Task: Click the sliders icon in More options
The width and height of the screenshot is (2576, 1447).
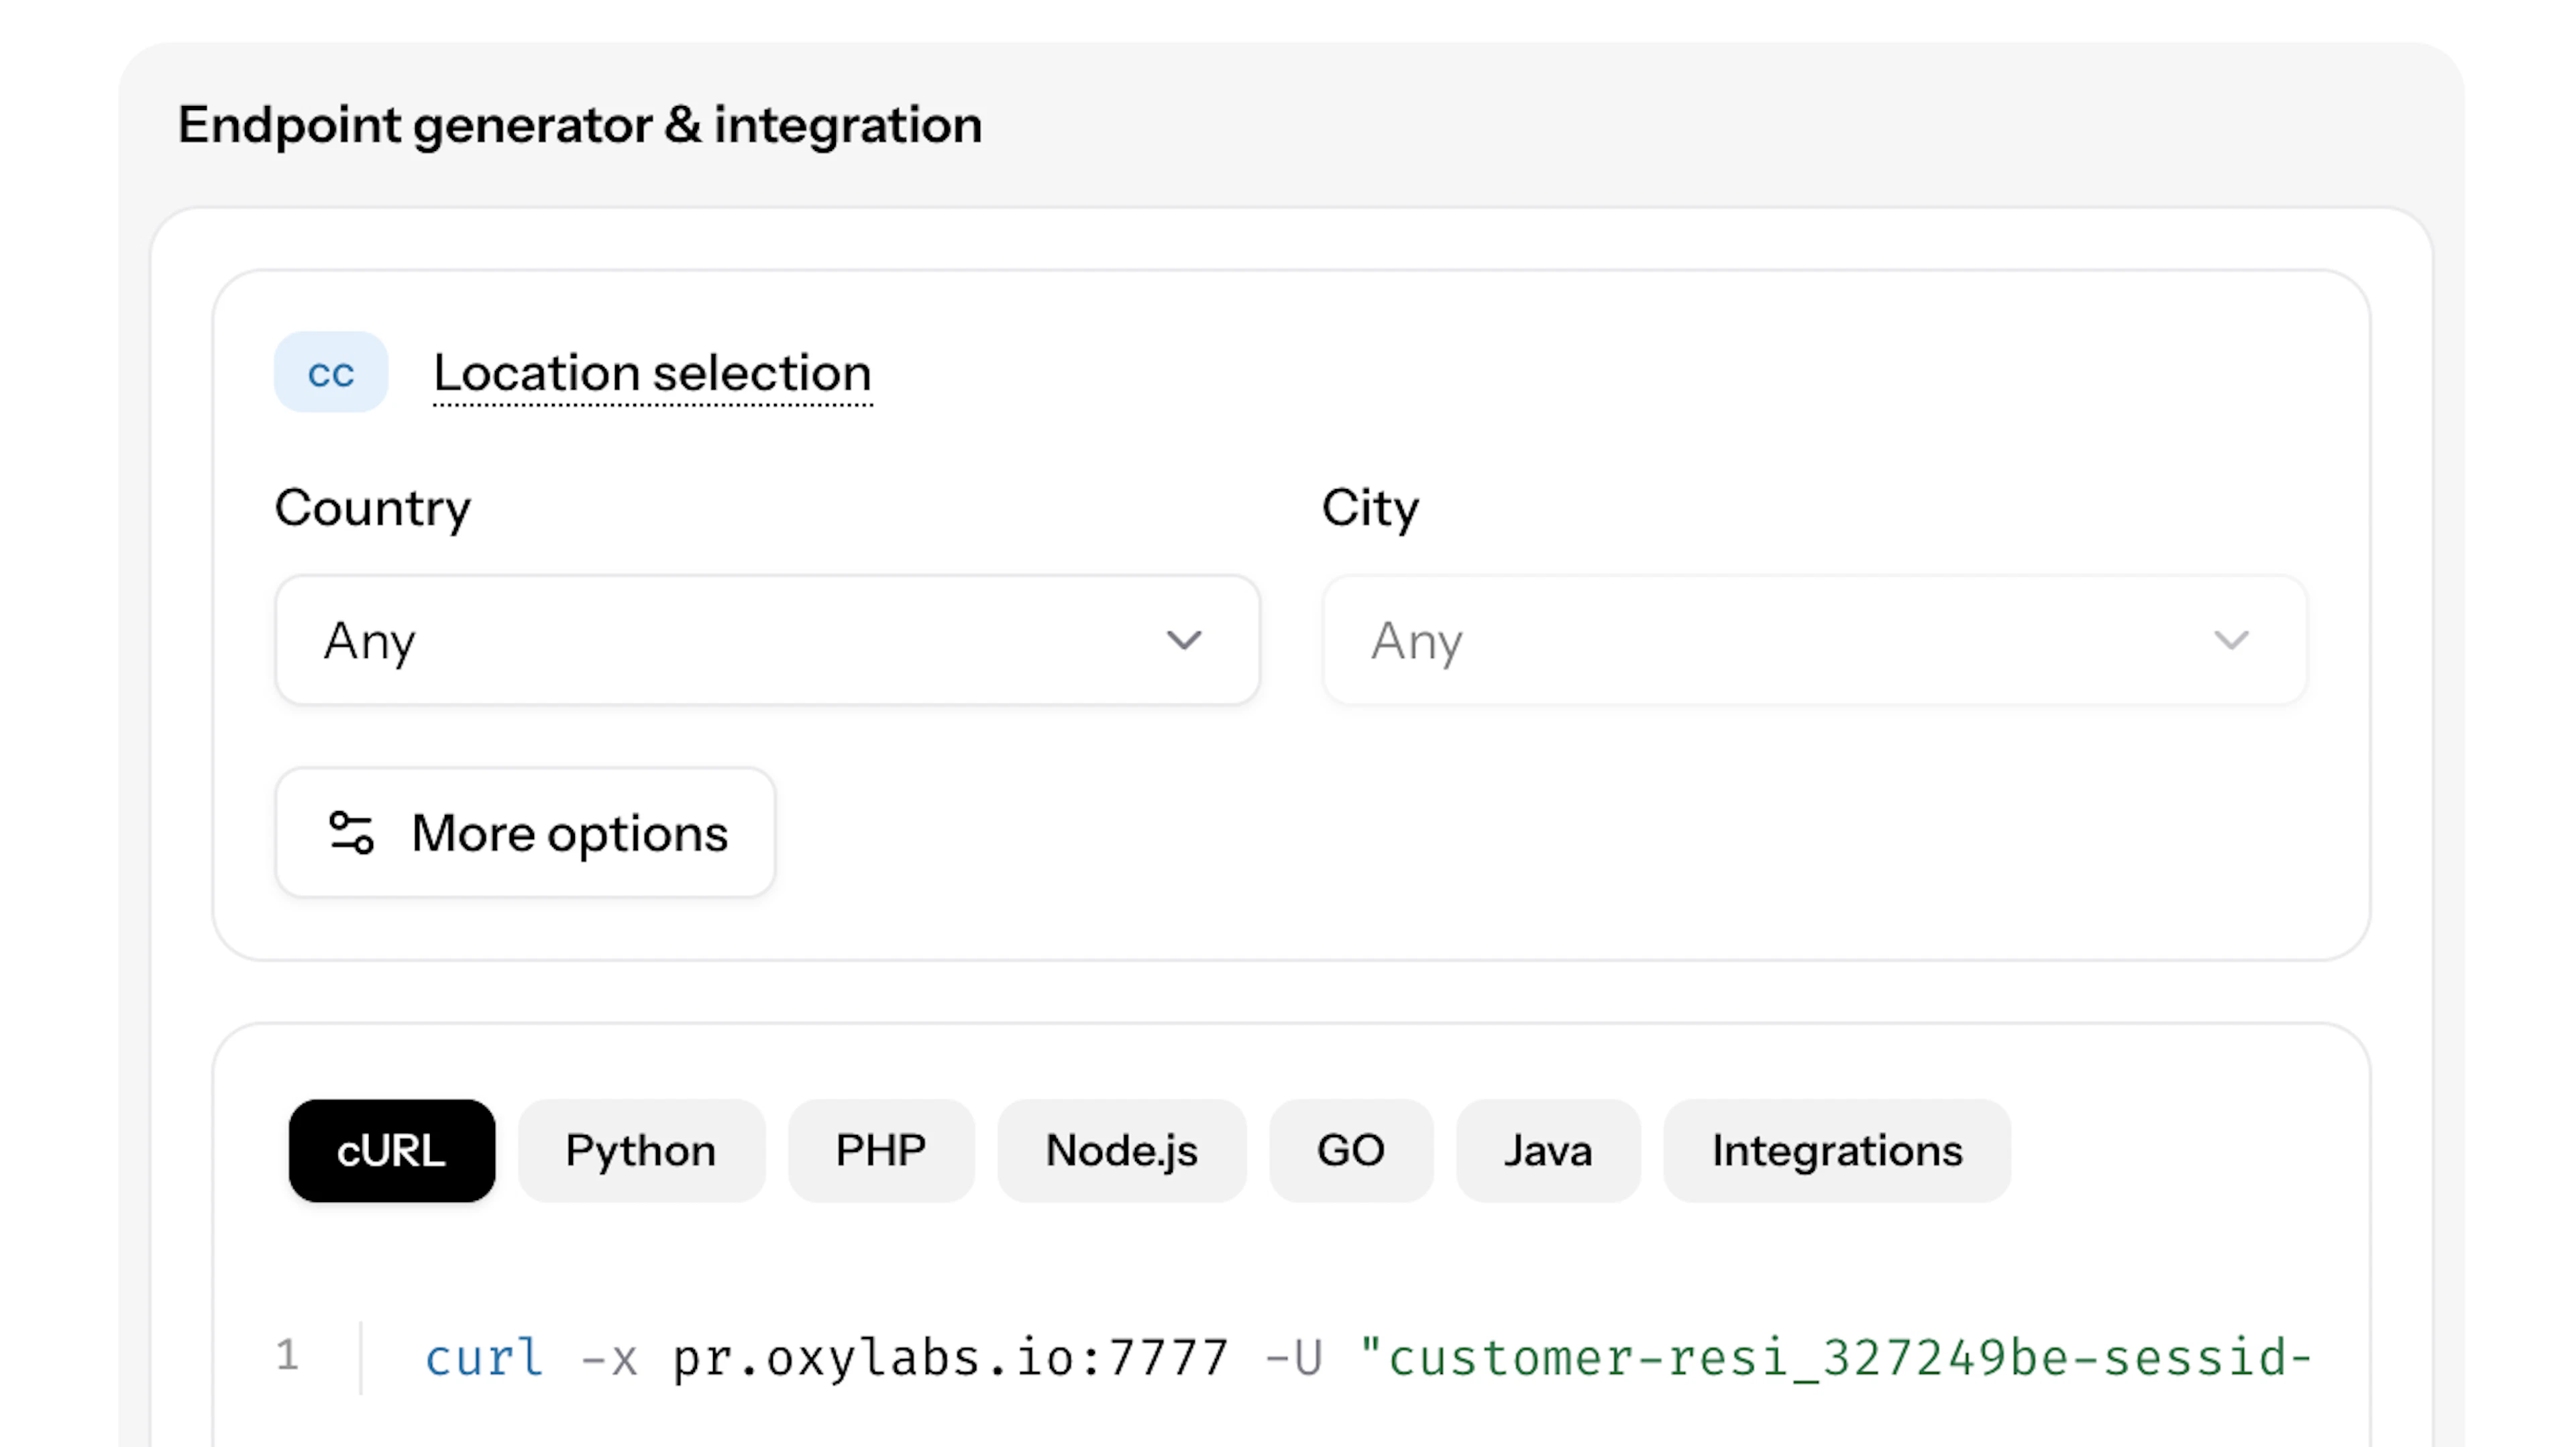Action: tap(351, 833)
